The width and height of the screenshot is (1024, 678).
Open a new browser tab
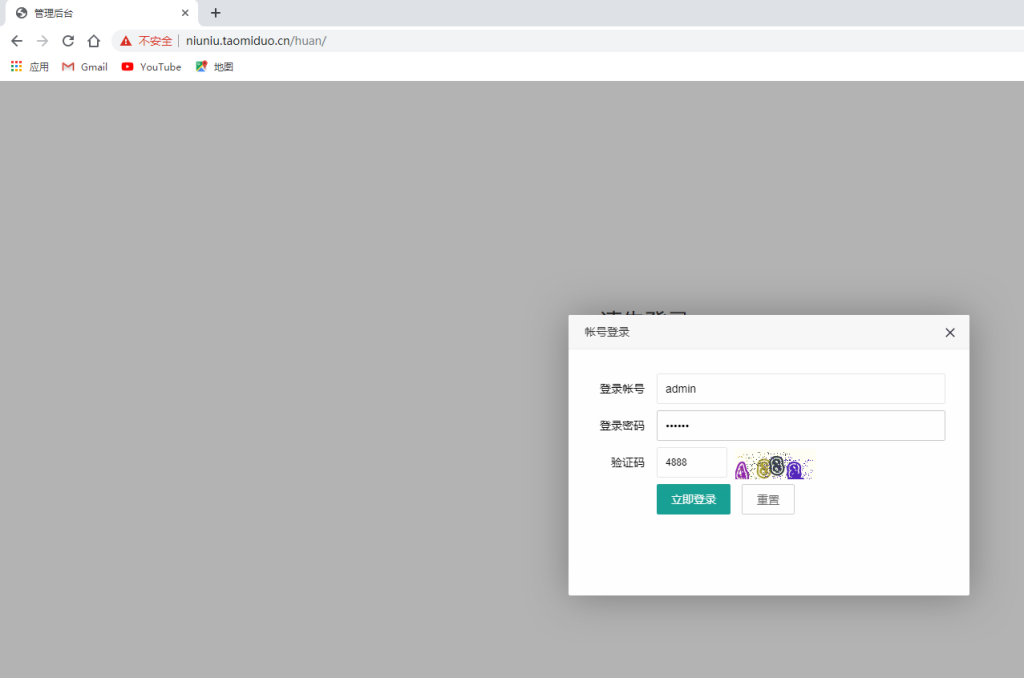[216, 13]
